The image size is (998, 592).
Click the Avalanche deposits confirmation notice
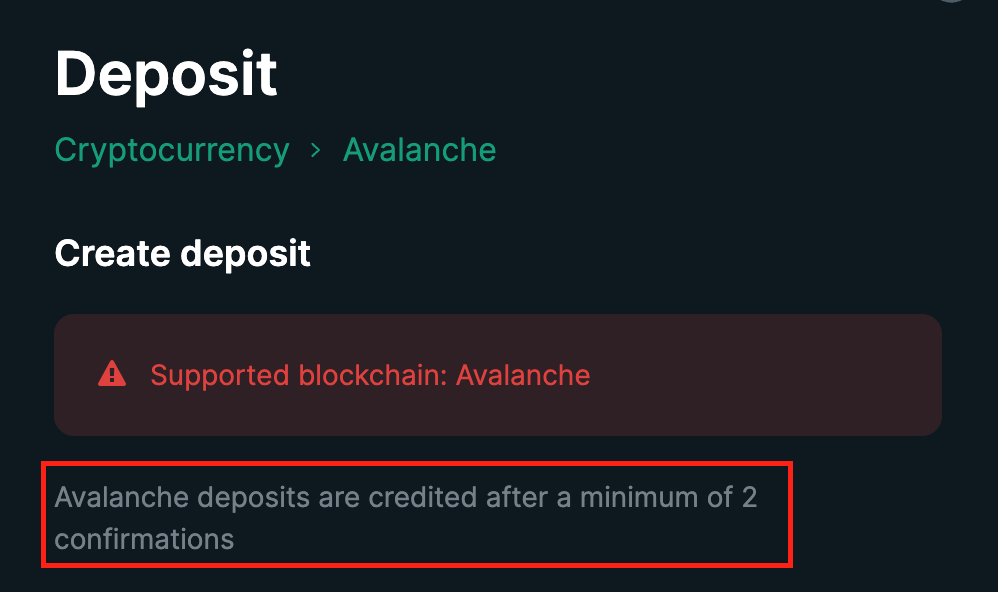coord(405,518)
